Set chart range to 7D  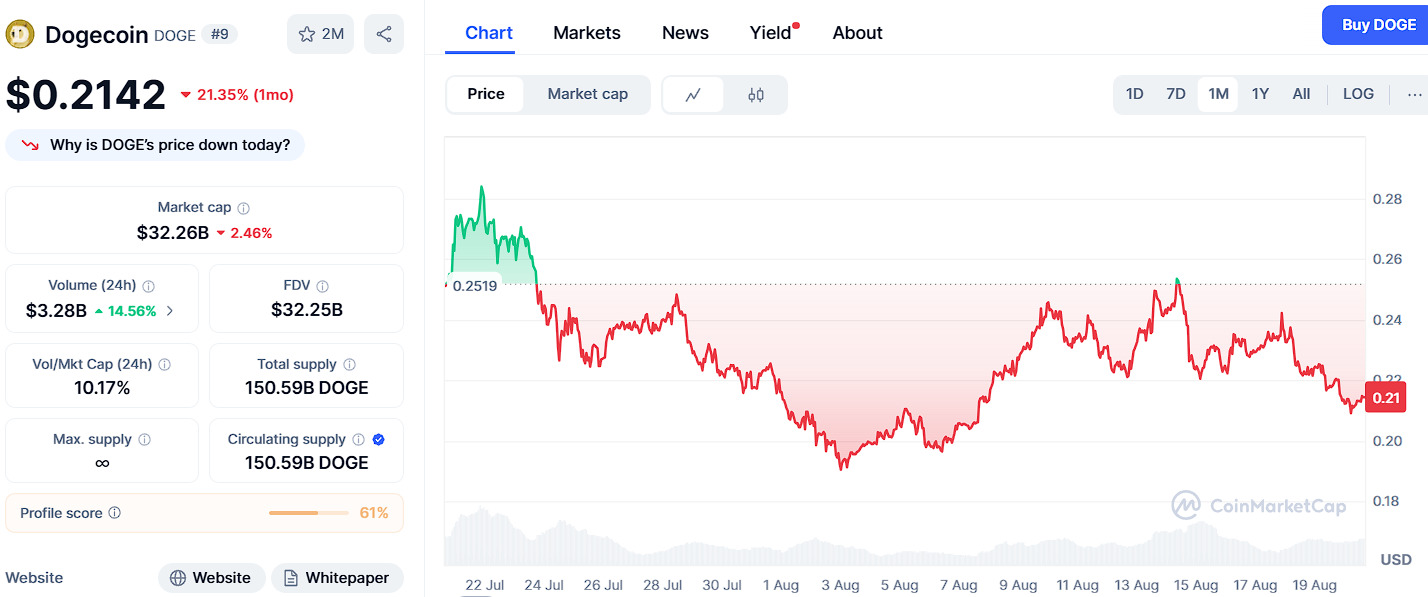pyautogui.click(x=1176, y=94)
